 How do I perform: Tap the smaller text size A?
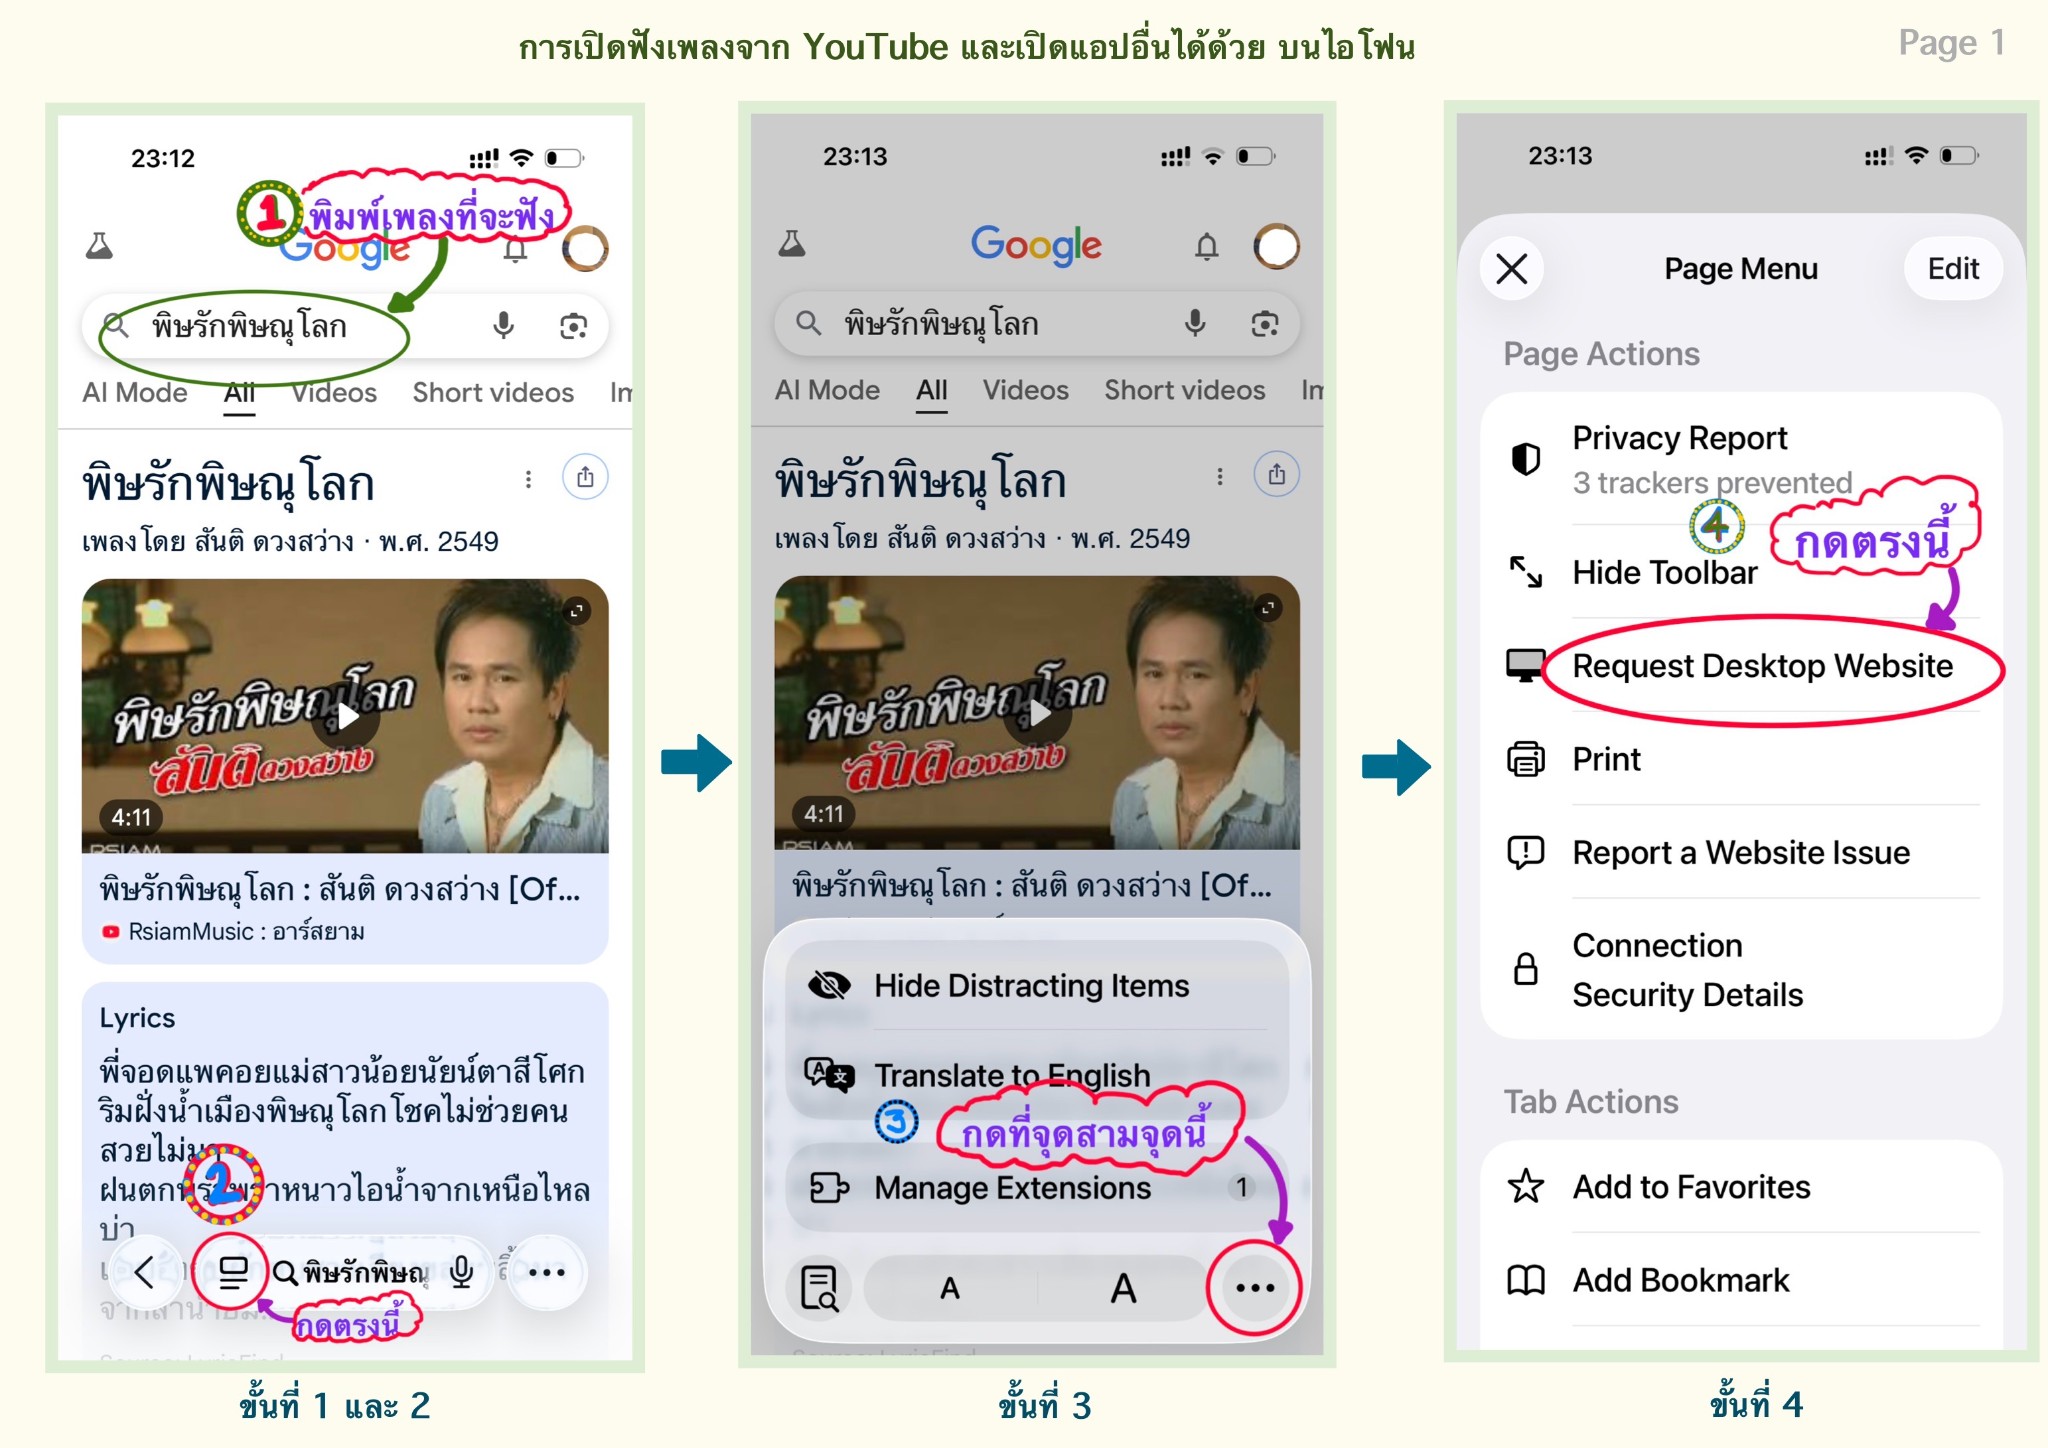click(950, 1288)
